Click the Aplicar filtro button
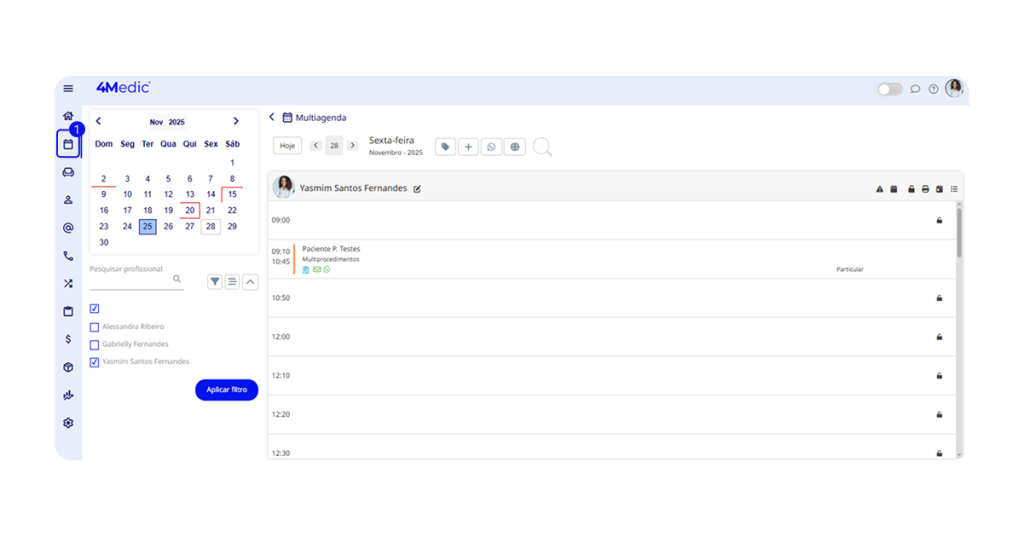Image resolution: width=1024 pixels, height=537 pixels. pos(226,389)
